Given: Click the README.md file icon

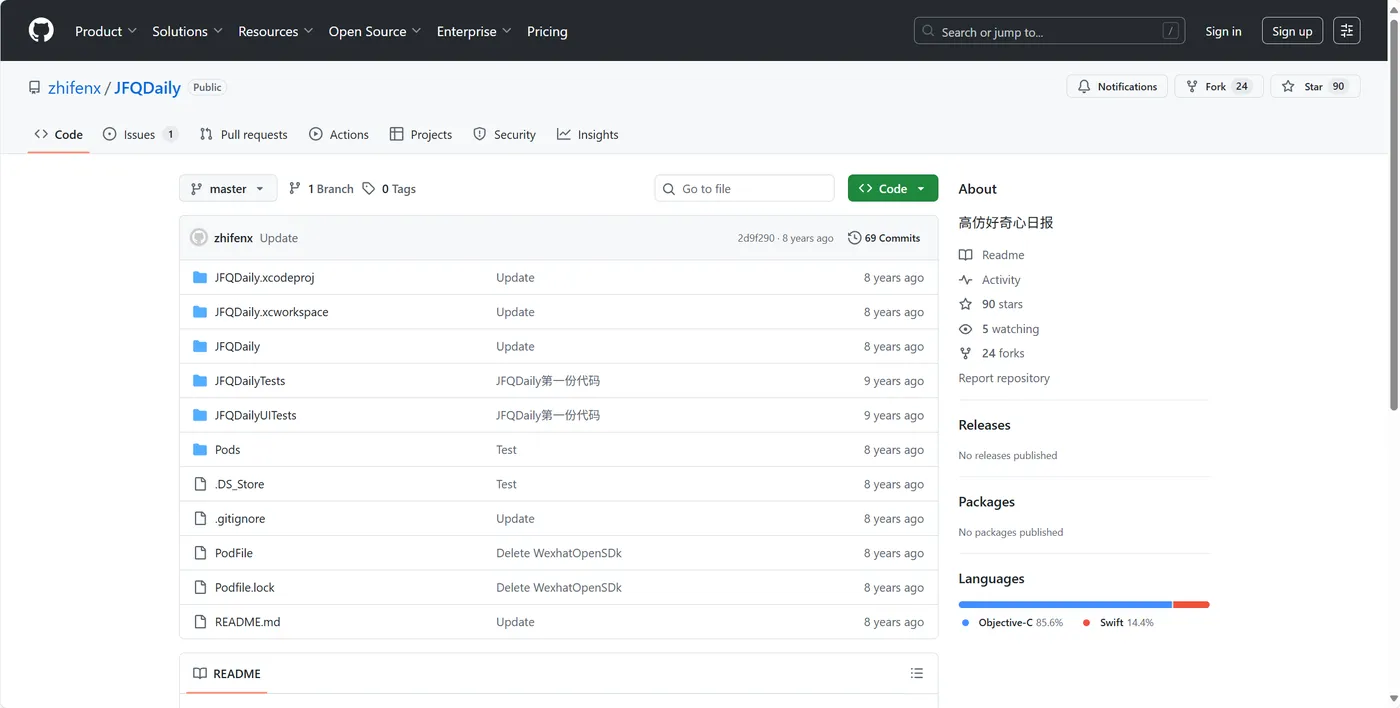Looking at the screenshot, I should pyautogui.click(x=200, y=622).
